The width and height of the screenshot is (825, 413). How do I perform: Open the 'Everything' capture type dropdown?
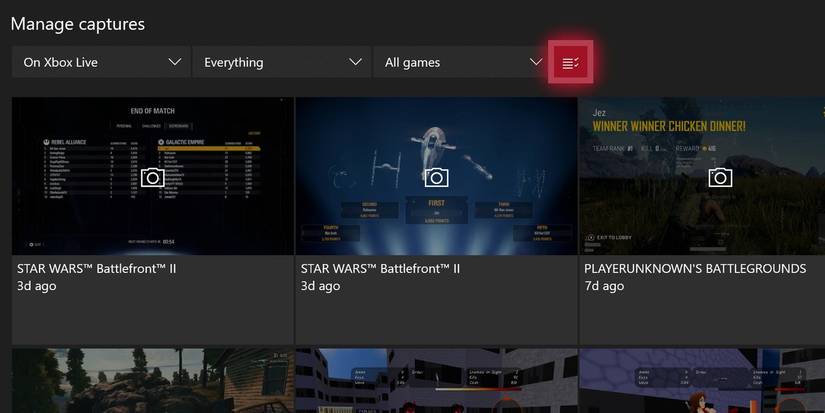[281, 62]
